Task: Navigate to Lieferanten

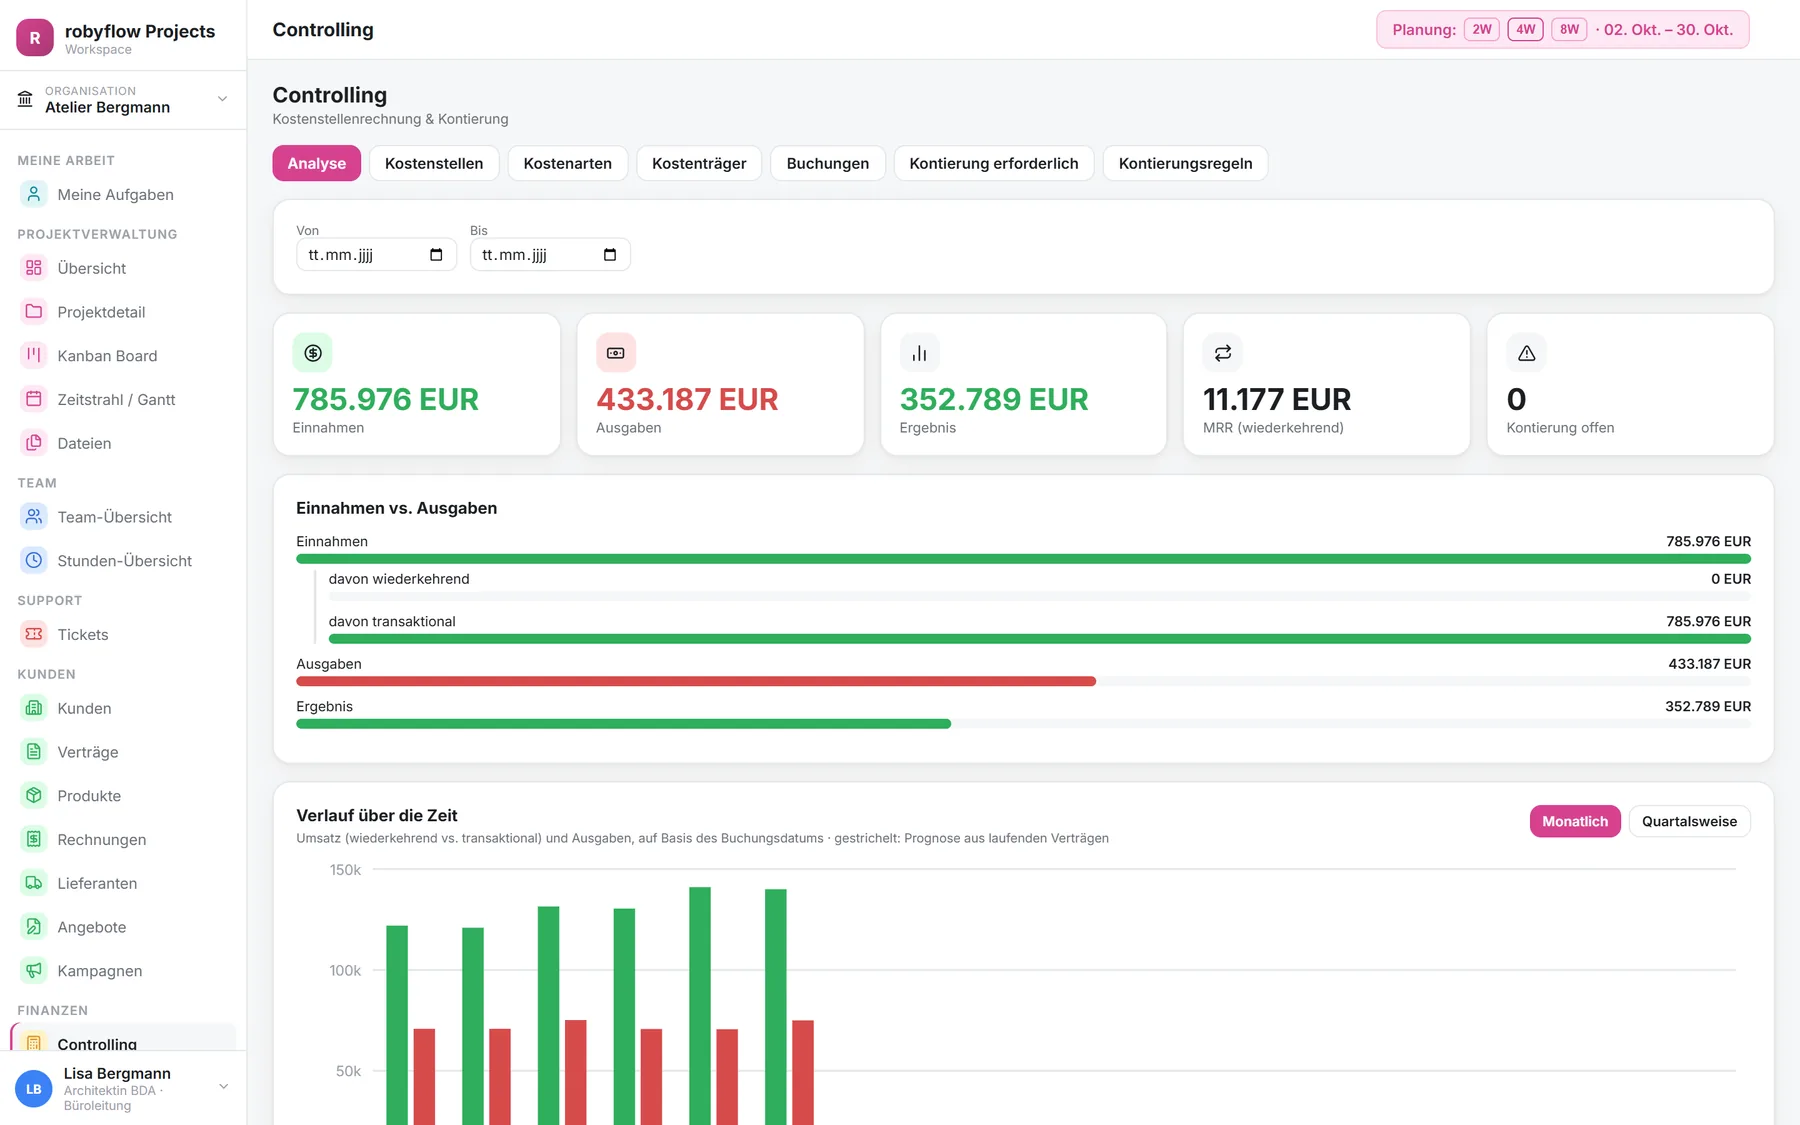Action: 123,883
